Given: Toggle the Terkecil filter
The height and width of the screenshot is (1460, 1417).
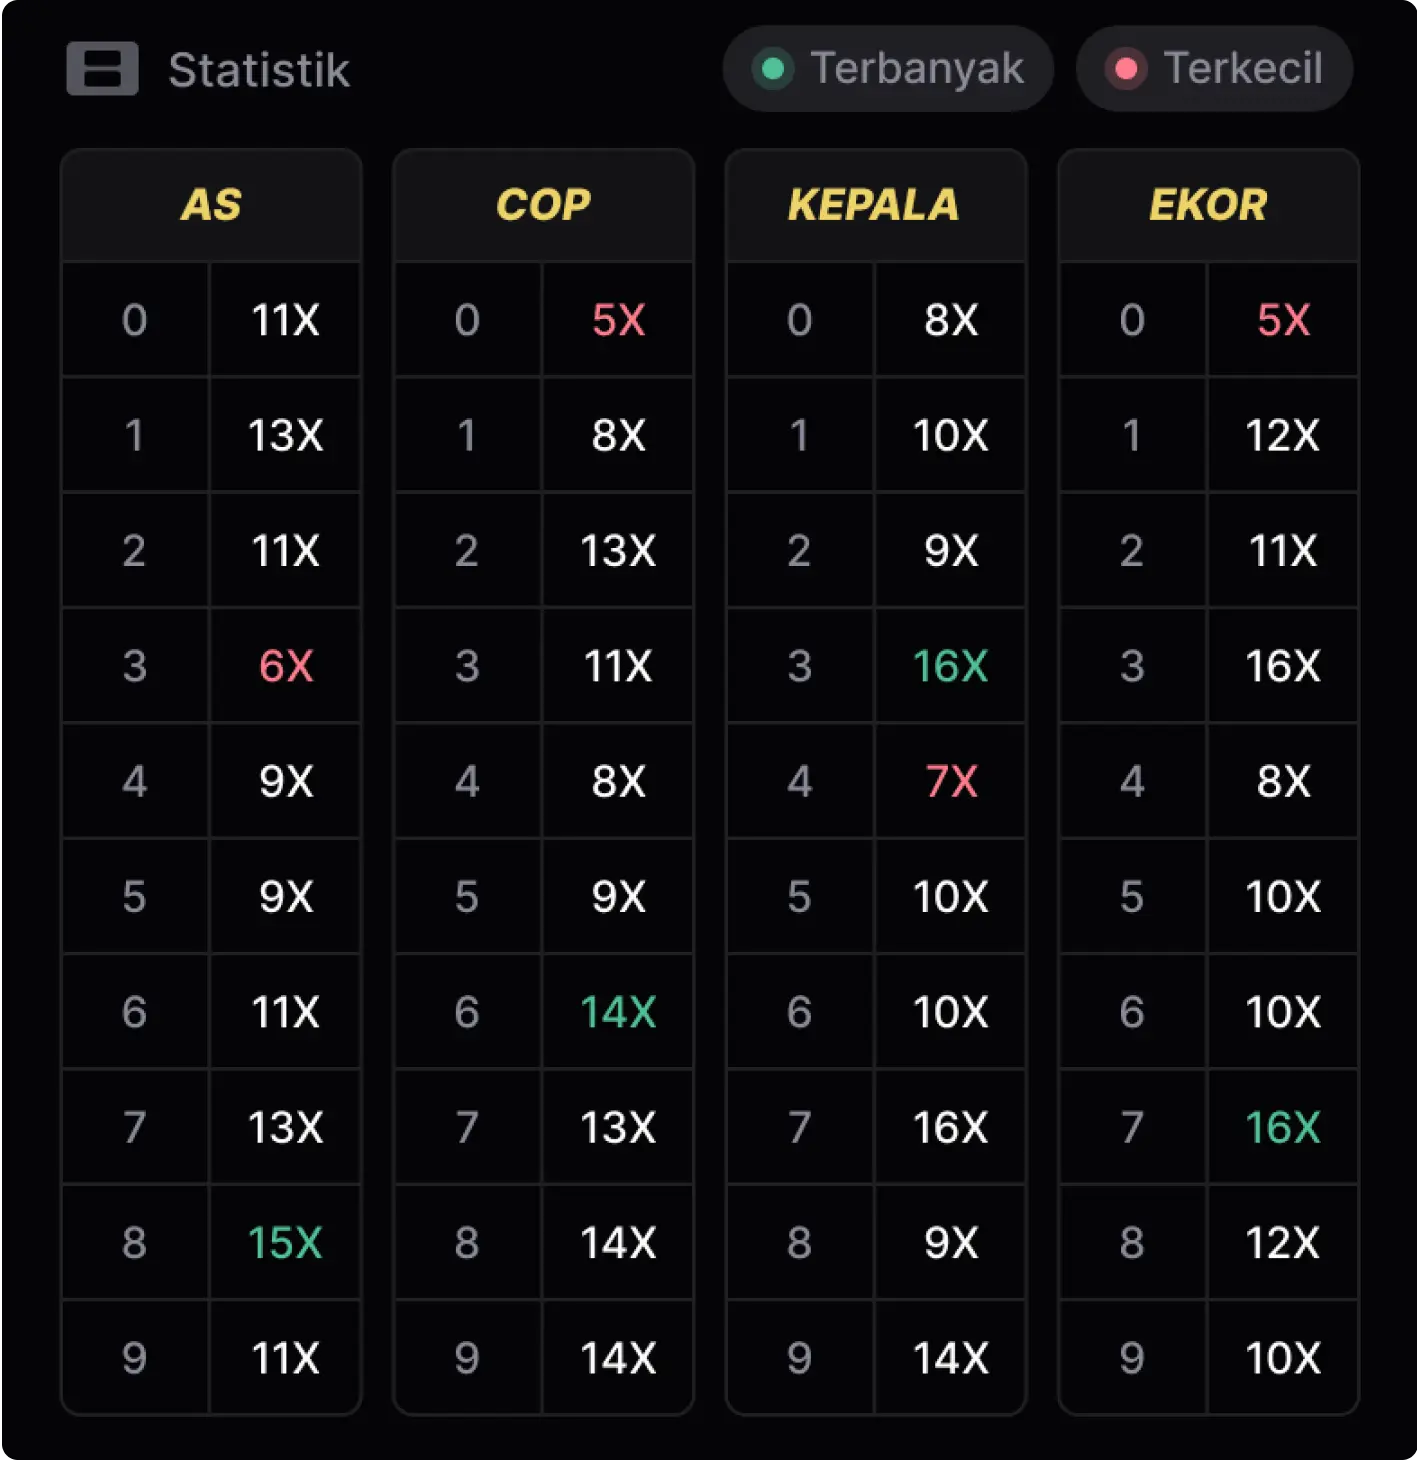Looking at the screenshot, I should coord(1214,69).
